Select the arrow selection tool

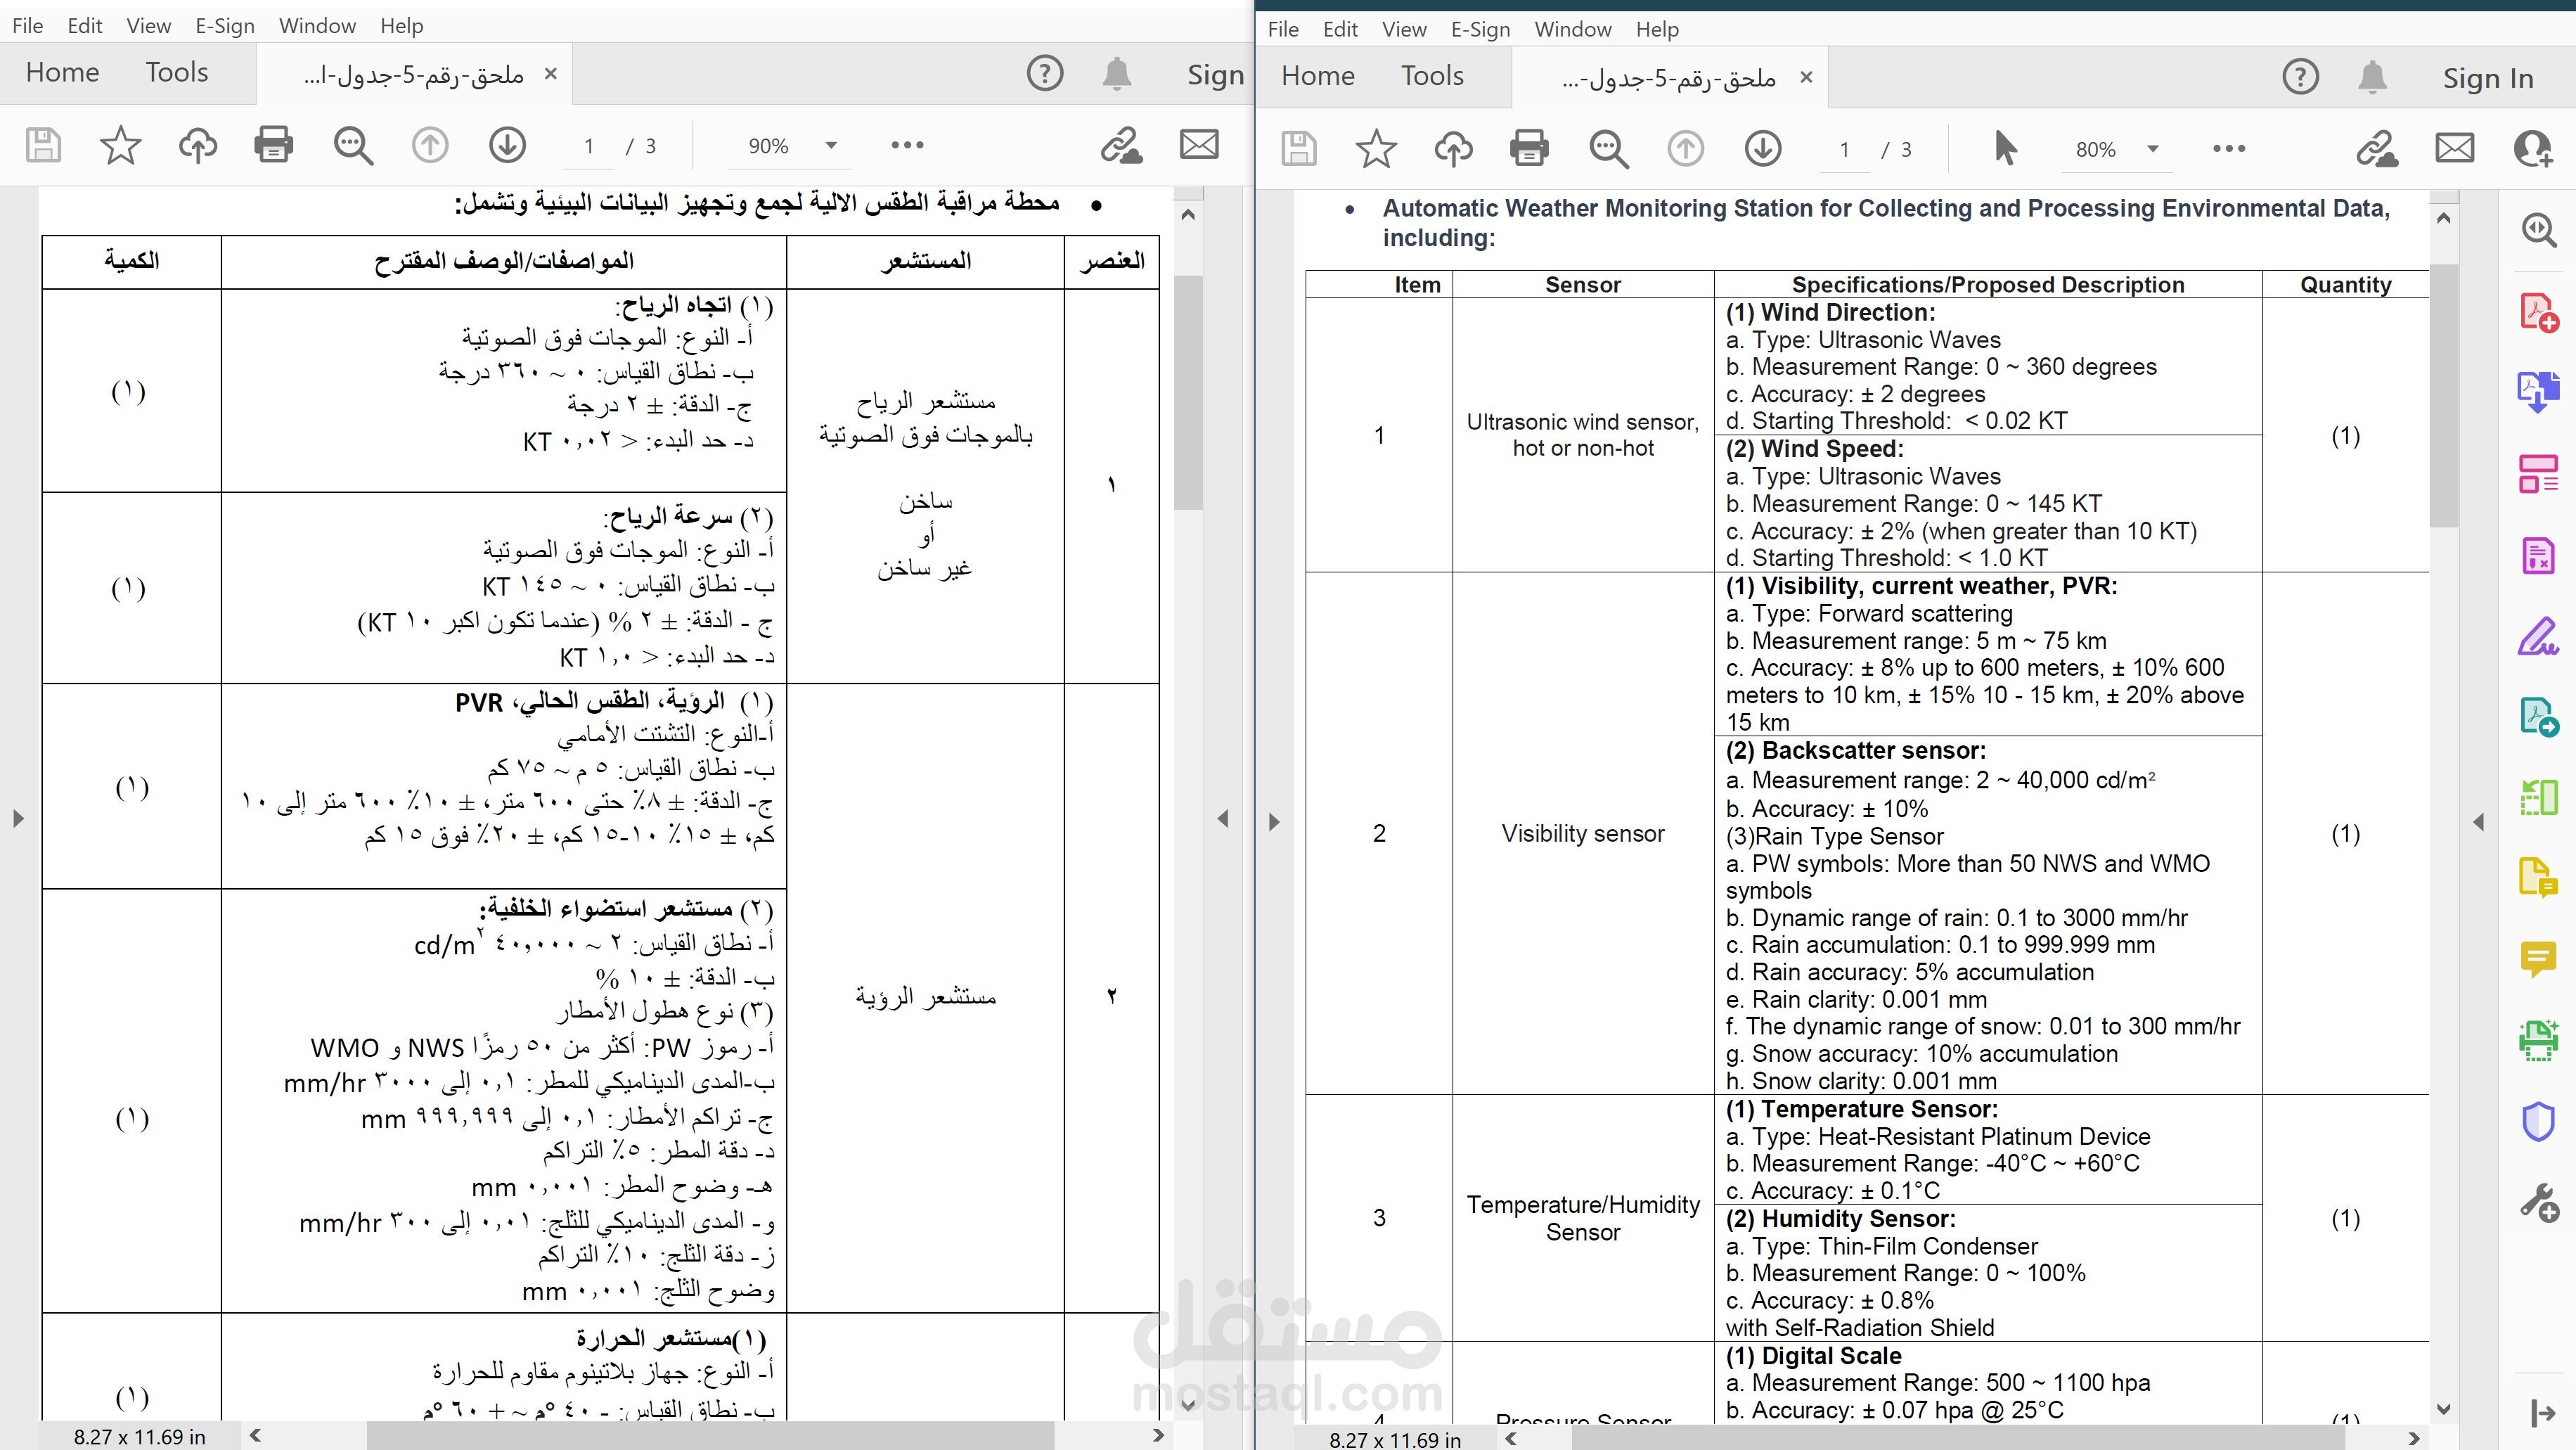[x=2004, y=149]
